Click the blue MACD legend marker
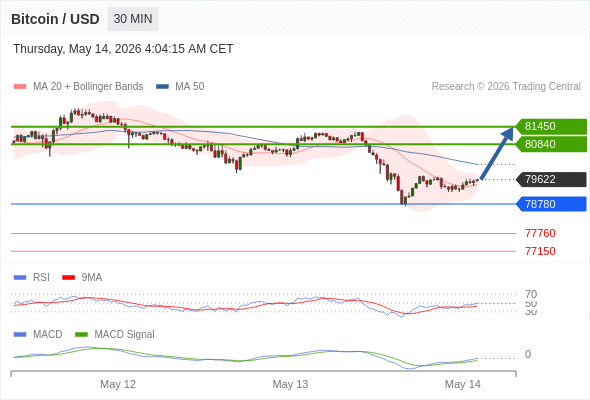Image resolution: width=590 pixels, height=400 pixels. (20, 335)
